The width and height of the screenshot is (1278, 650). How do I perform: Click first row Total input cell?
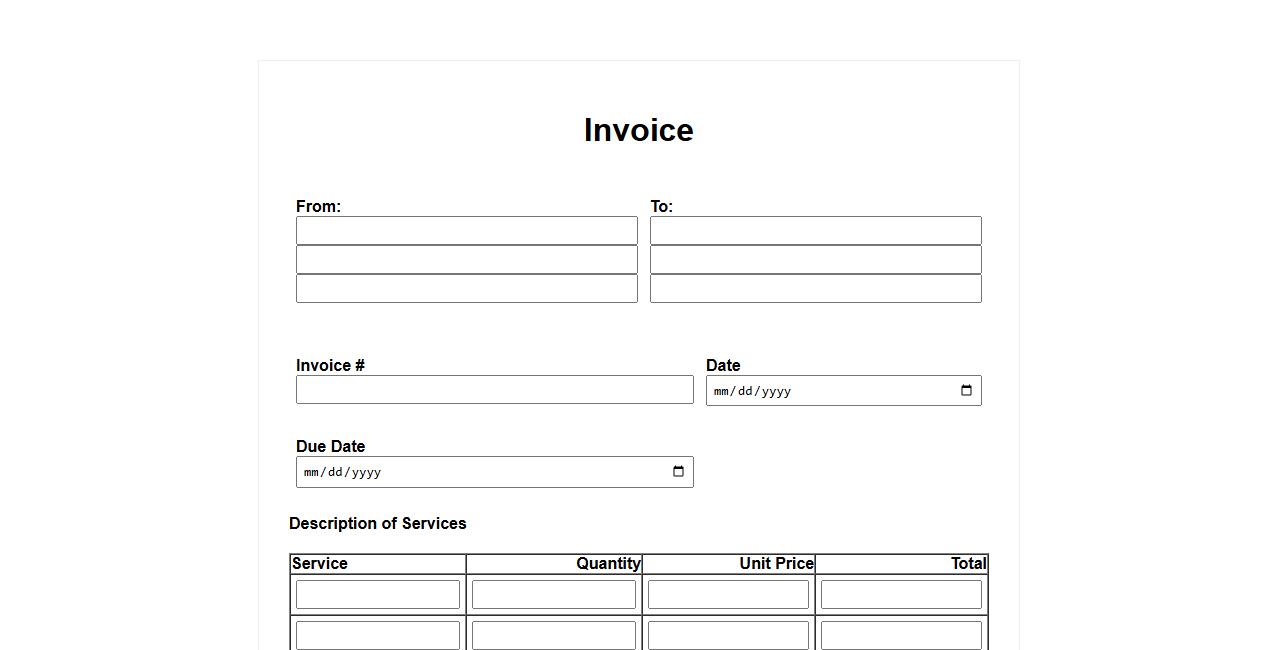(x=901, y=594)
